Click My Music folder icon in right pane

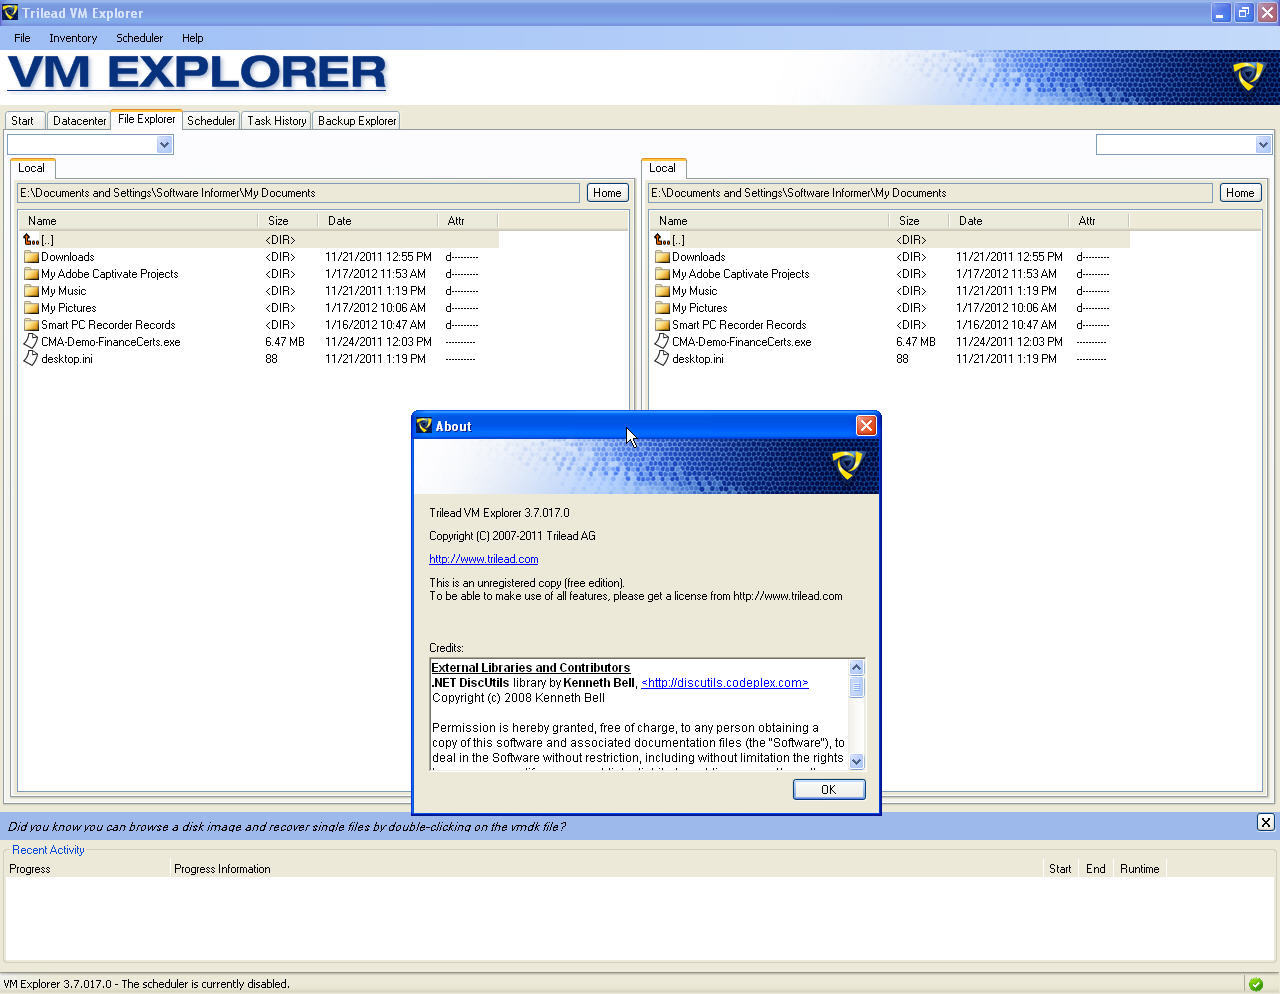click(662, 291)
